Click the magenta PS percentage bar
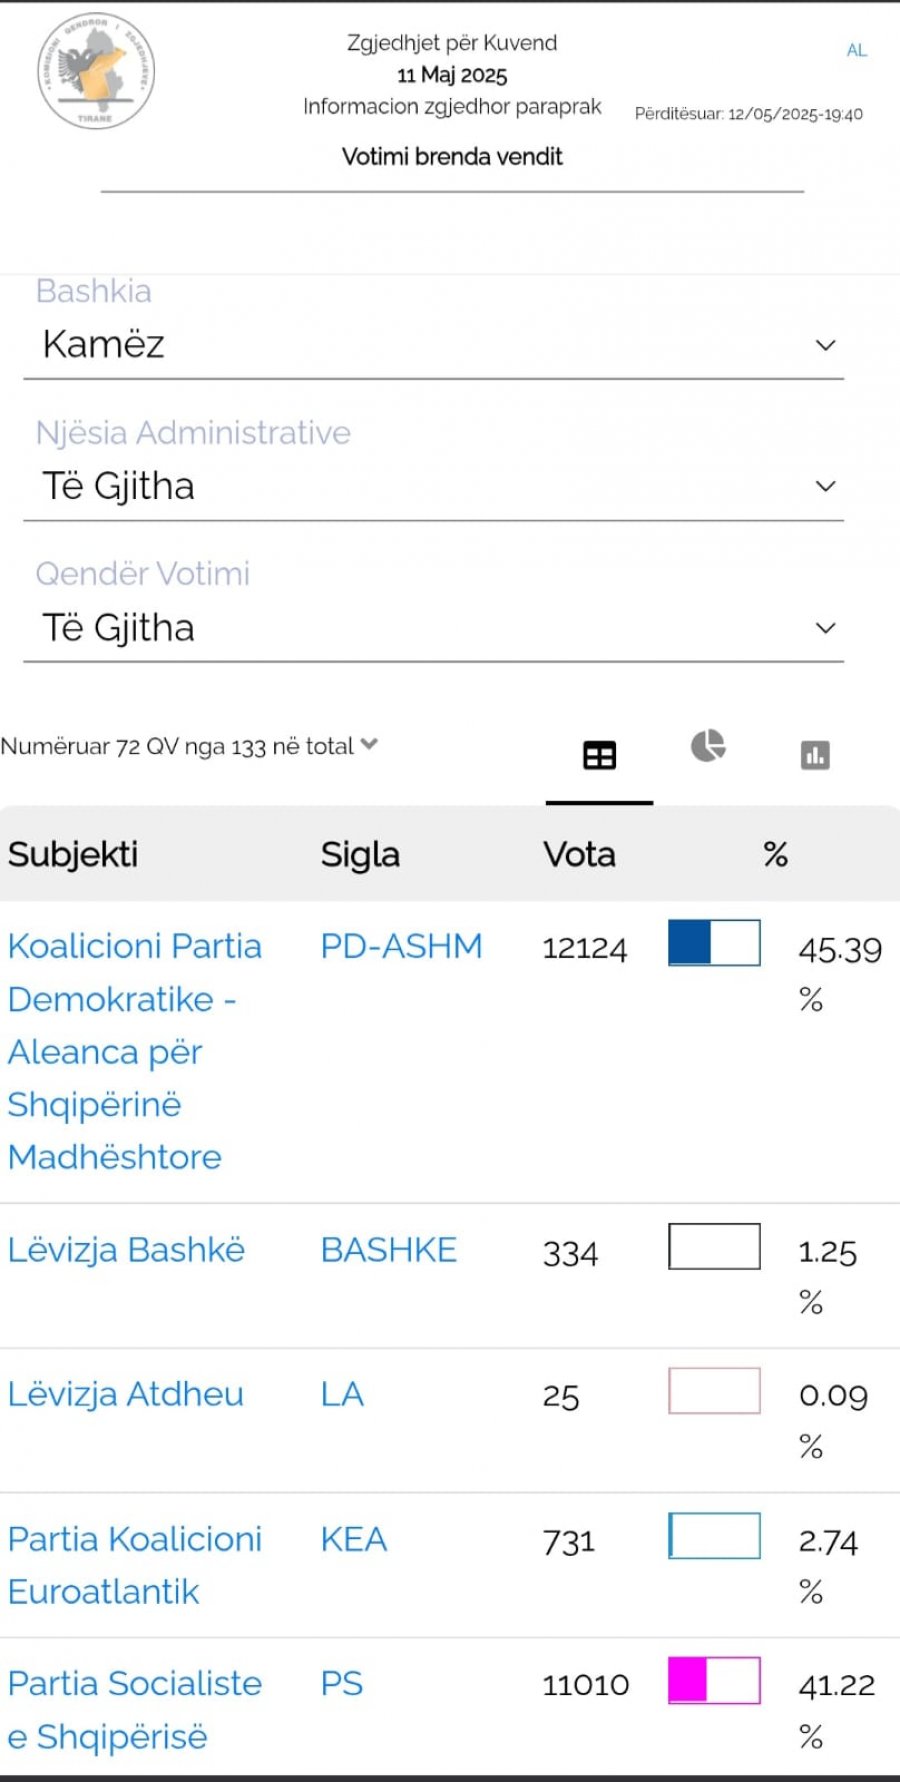 click(714, 1680)
